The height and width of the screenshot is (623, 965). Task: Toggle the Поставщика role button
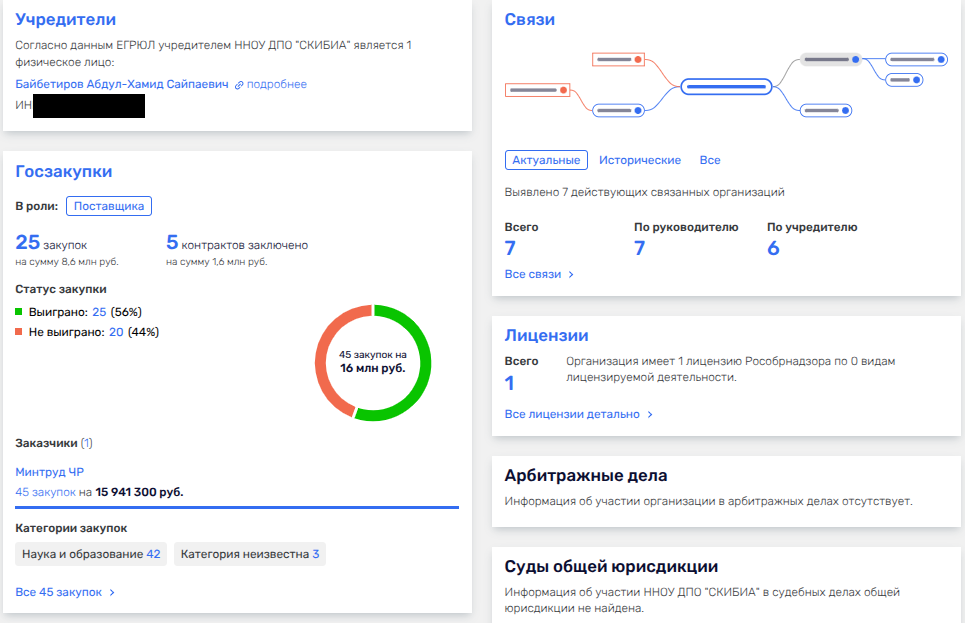[x=109, y=206]
